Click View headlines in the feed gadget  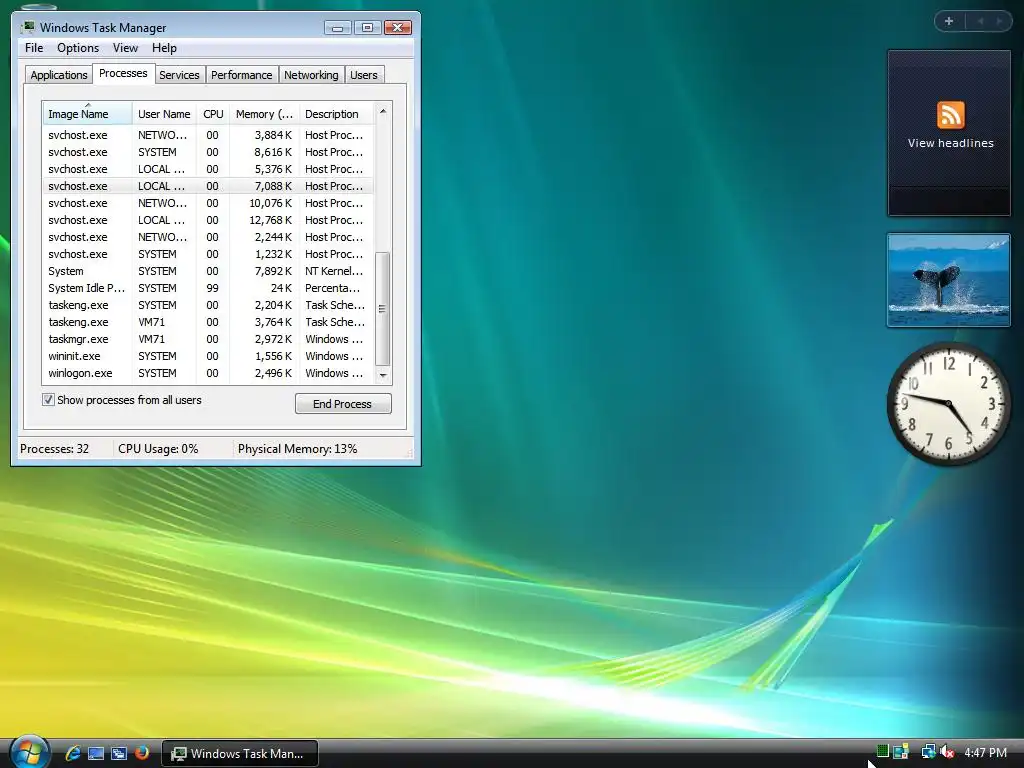point(950,143)
